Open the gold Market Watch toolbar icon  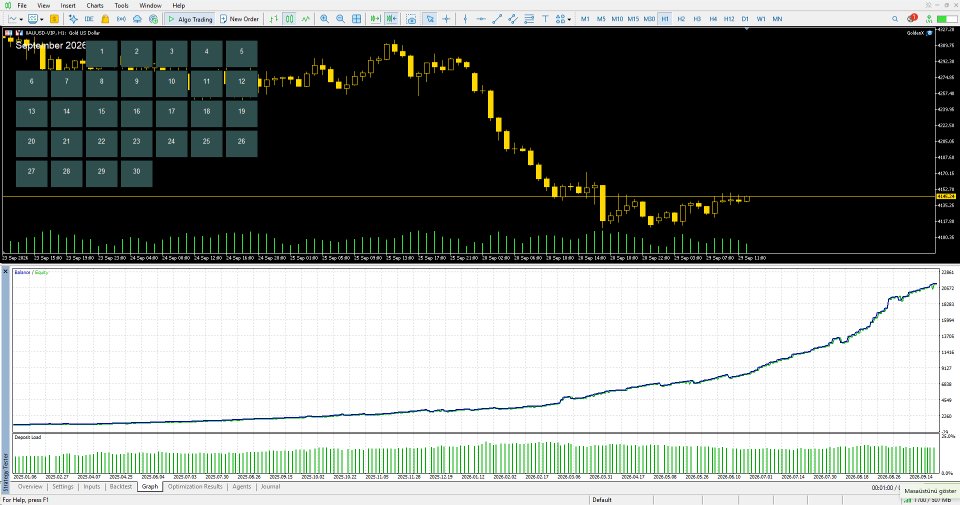point(54,19)
